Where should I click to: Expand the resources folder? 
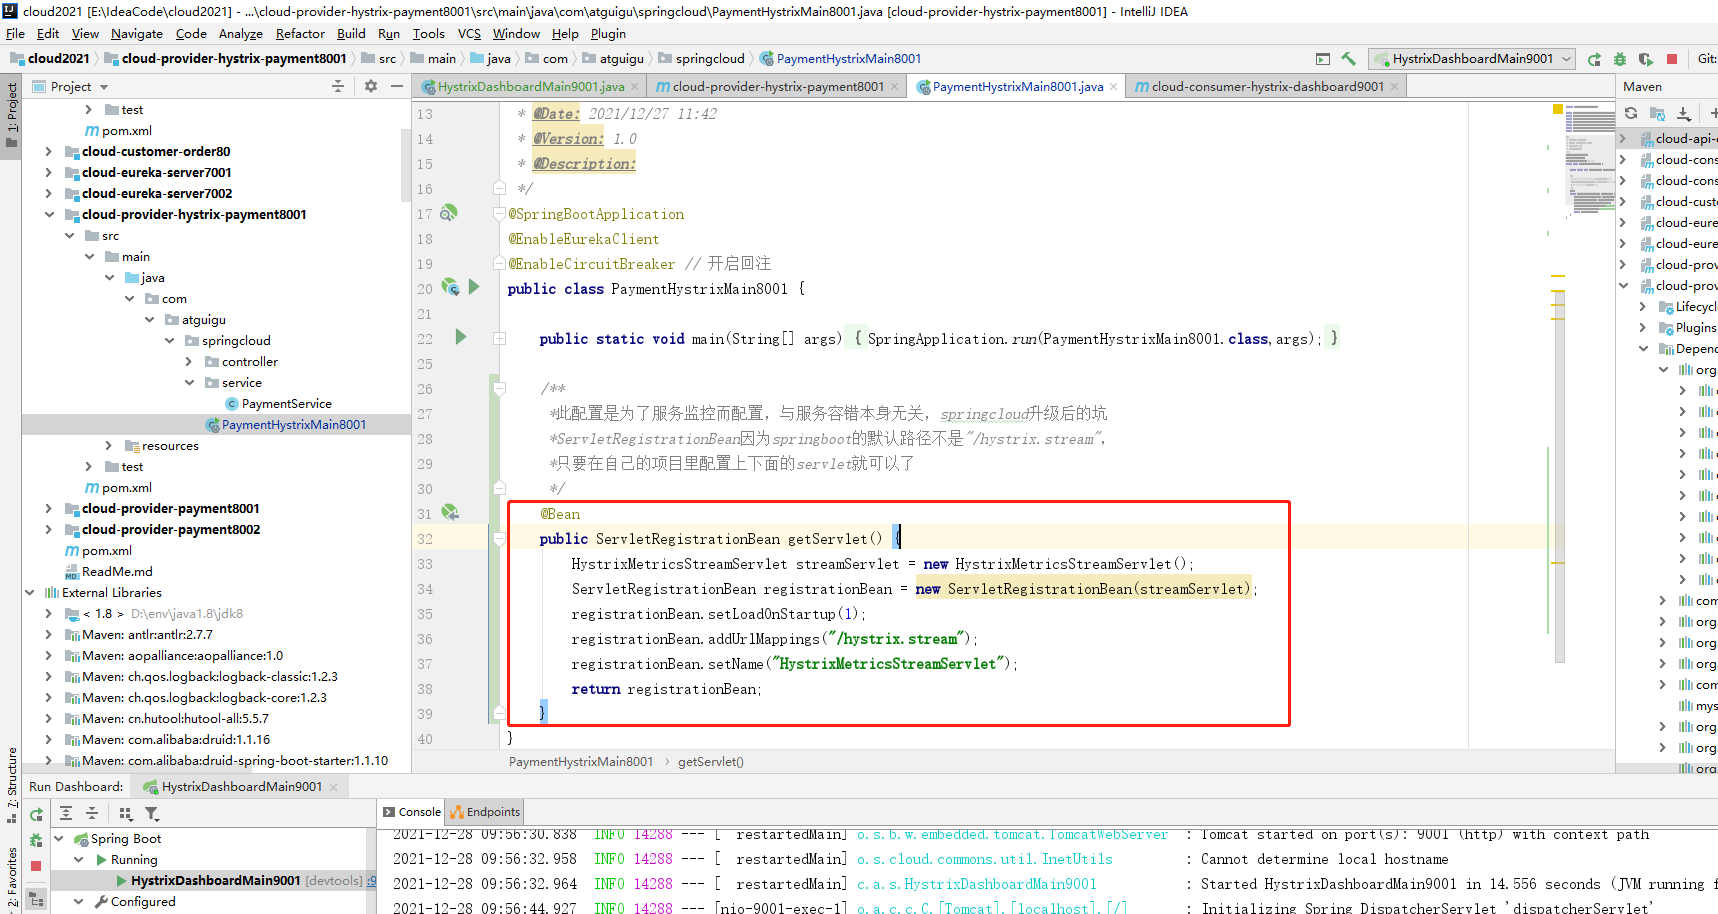(109, 445)
